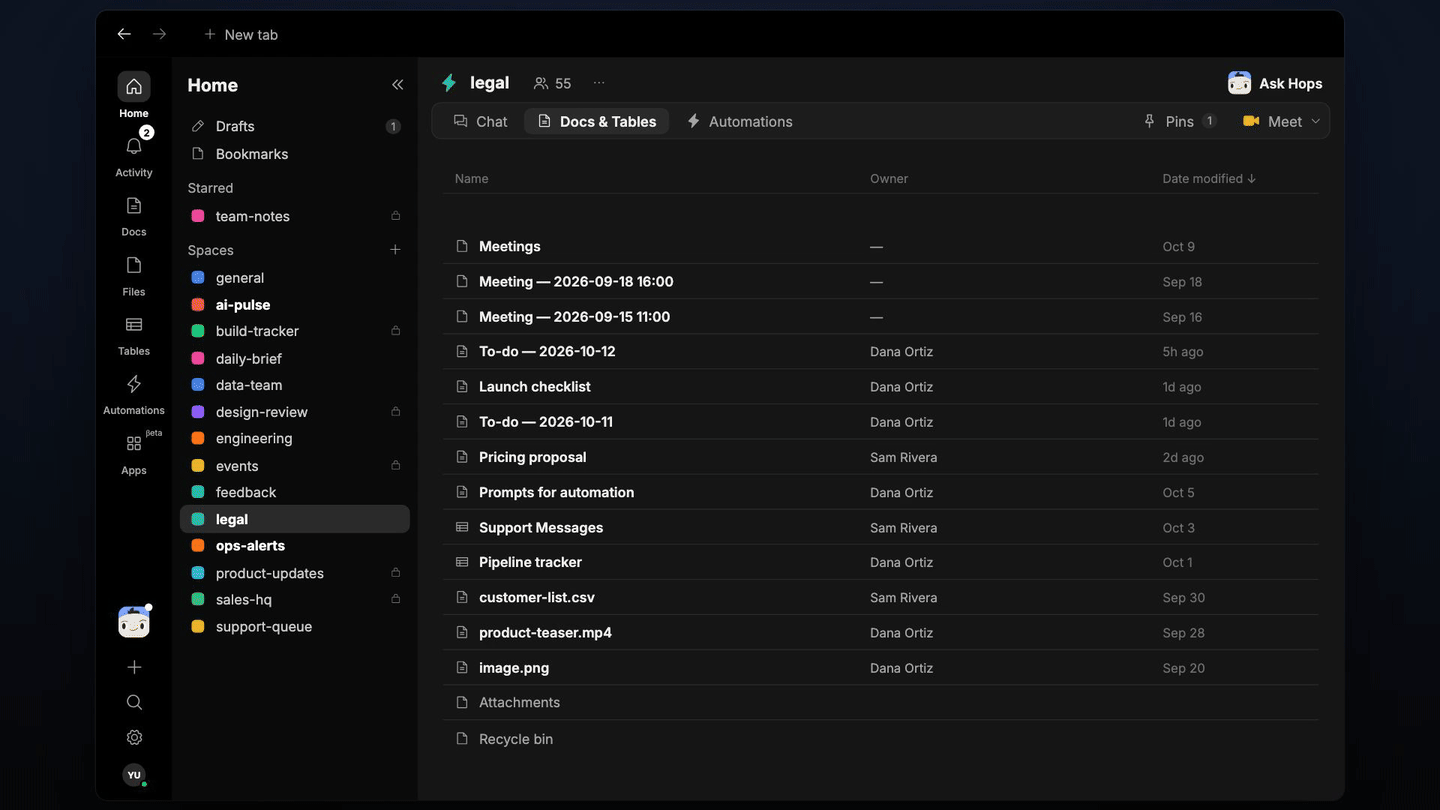Image resolution: width=1440 pixels, height=810 pixels.
Task: Expand the Meet dropdown arrow
Action: pos(1315,121)
